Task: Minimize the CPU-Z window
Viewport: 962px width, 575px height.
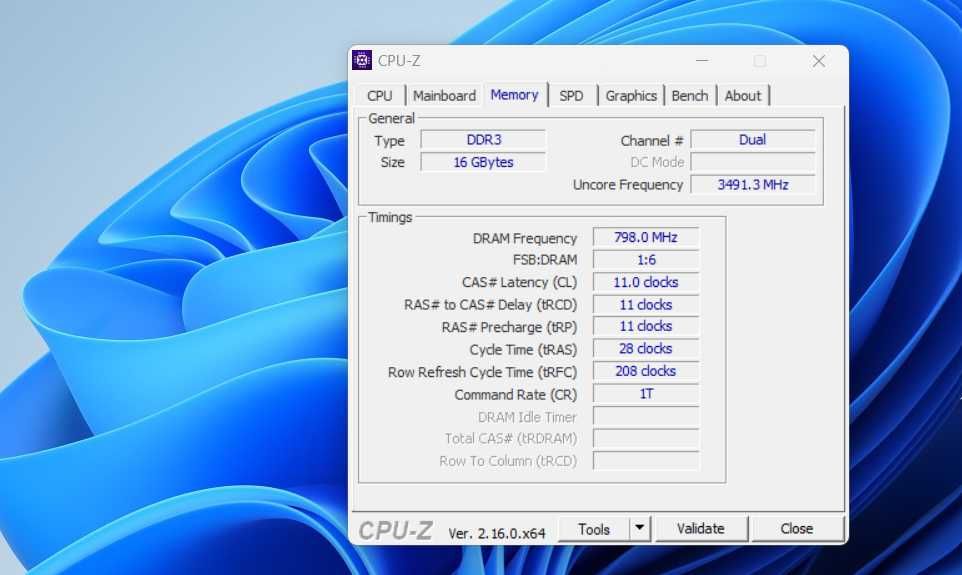Action: (702, 61)
